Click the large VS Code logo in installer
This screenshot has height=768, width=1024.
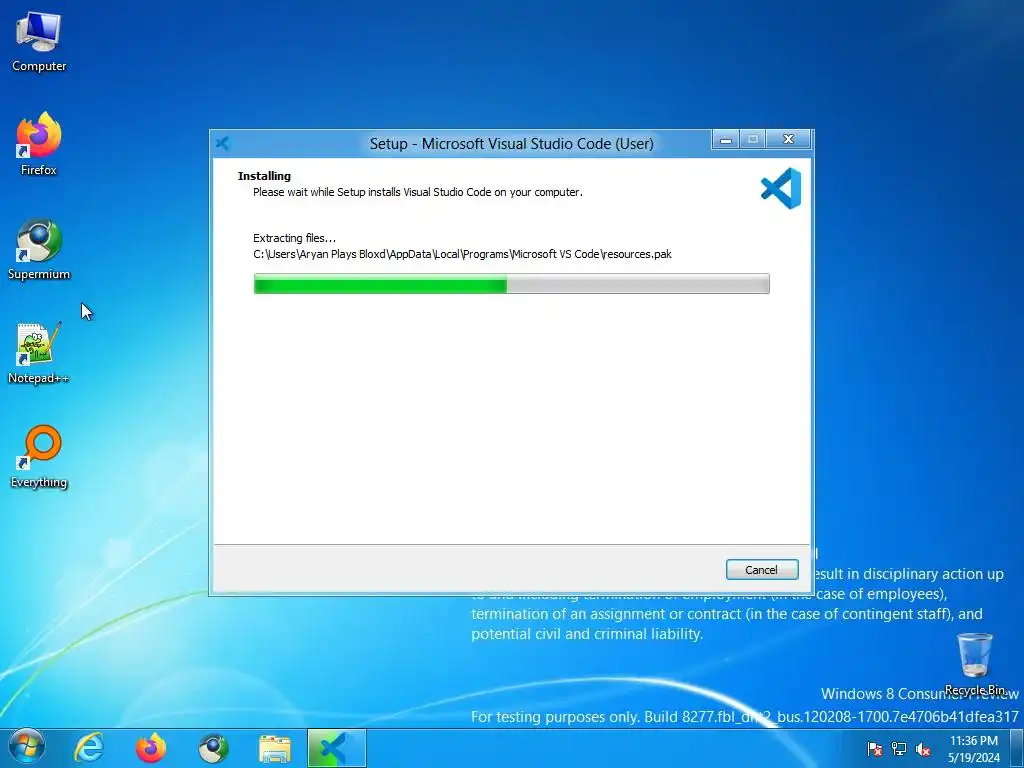pos(781,188)
